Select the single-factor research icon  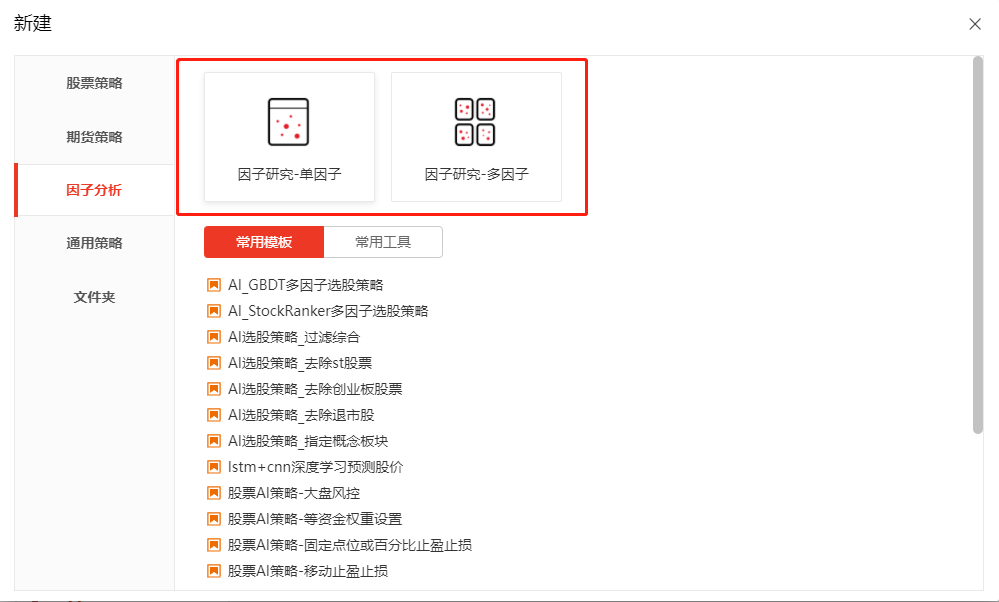(288, 122)
